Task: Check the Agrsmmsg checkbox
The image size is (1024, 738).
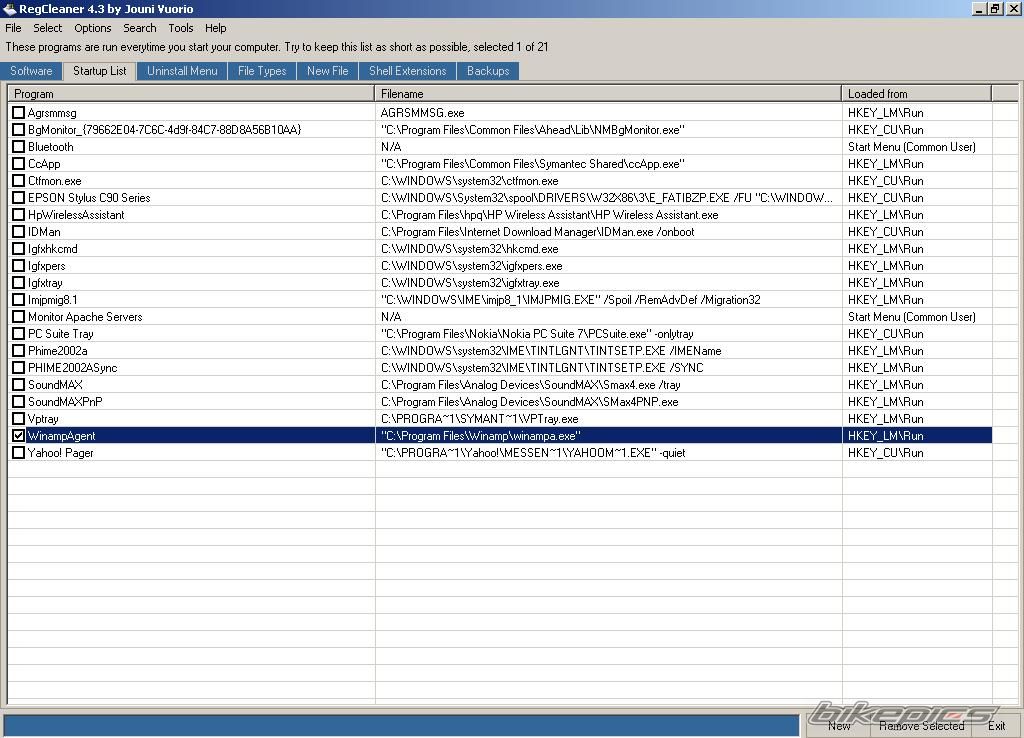Action: click(18, 113)
